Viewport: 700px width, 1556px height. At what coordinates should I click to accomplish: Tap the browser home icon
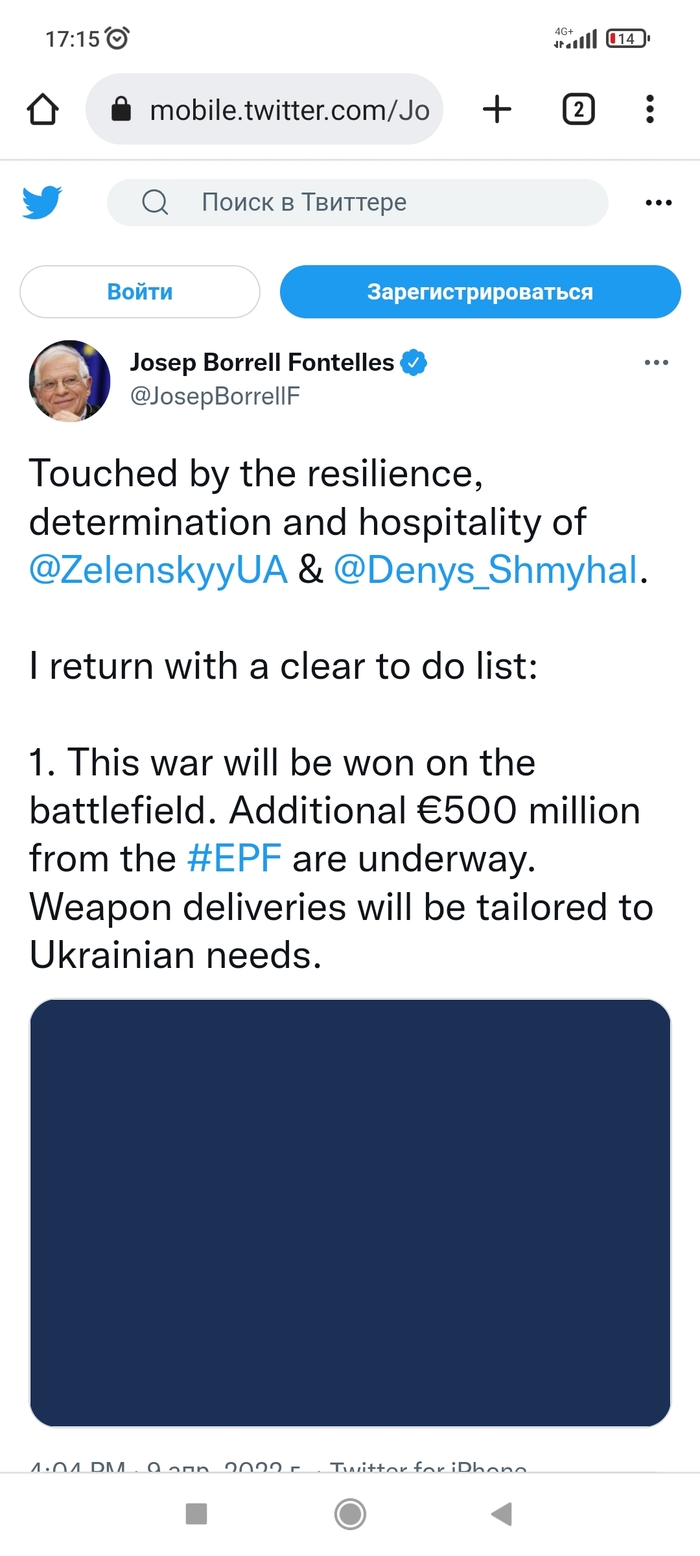(x=42, y=109)
